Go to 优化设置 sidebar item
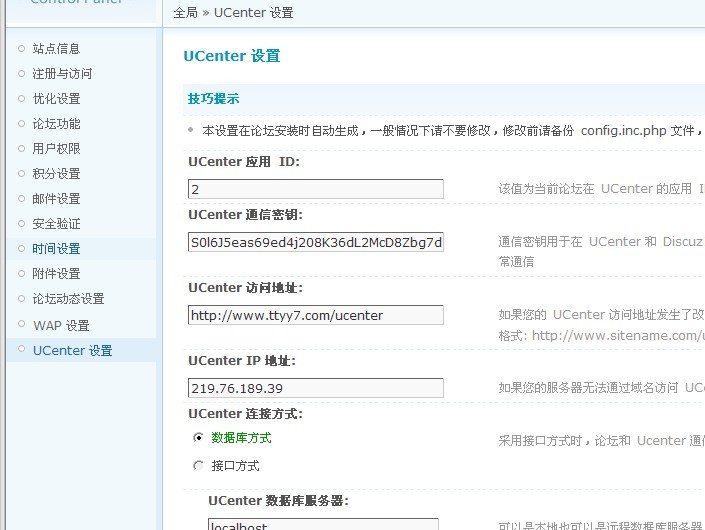This screenshot has width=705, height=530. coord(56,98)
